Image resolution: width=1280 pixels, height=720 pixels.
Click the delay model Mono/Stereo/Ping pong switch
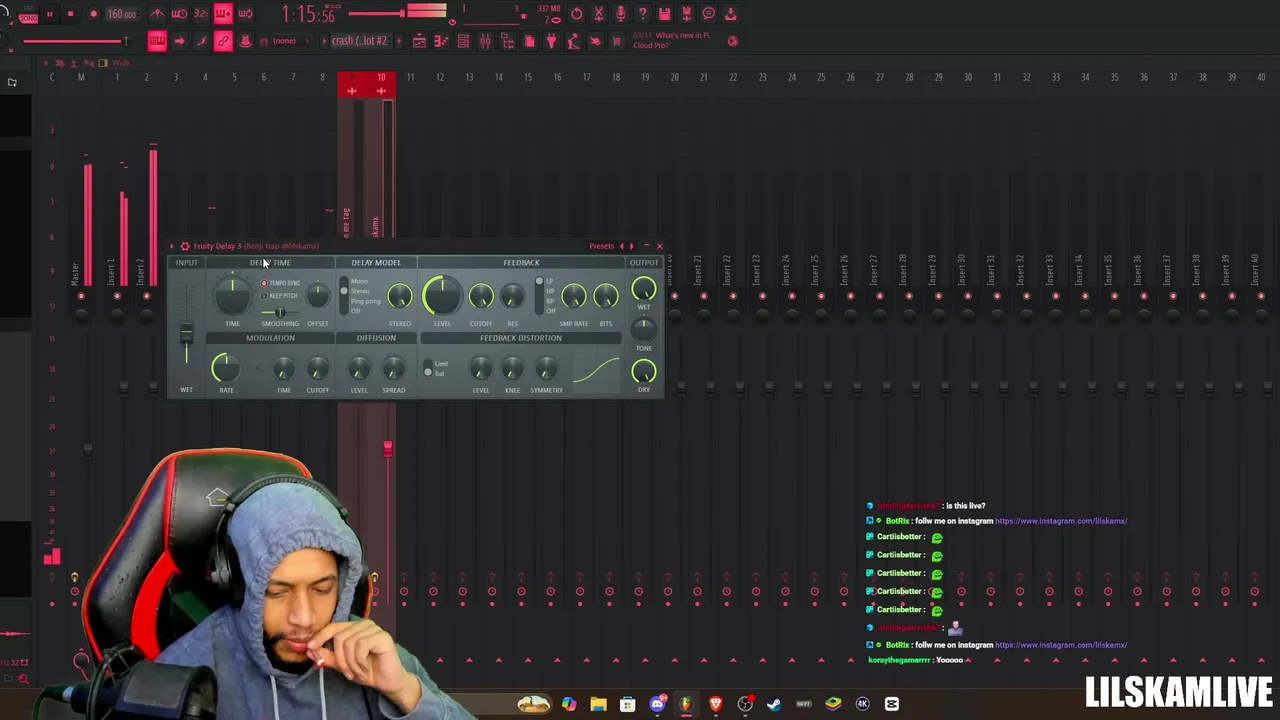click(344, 296)
